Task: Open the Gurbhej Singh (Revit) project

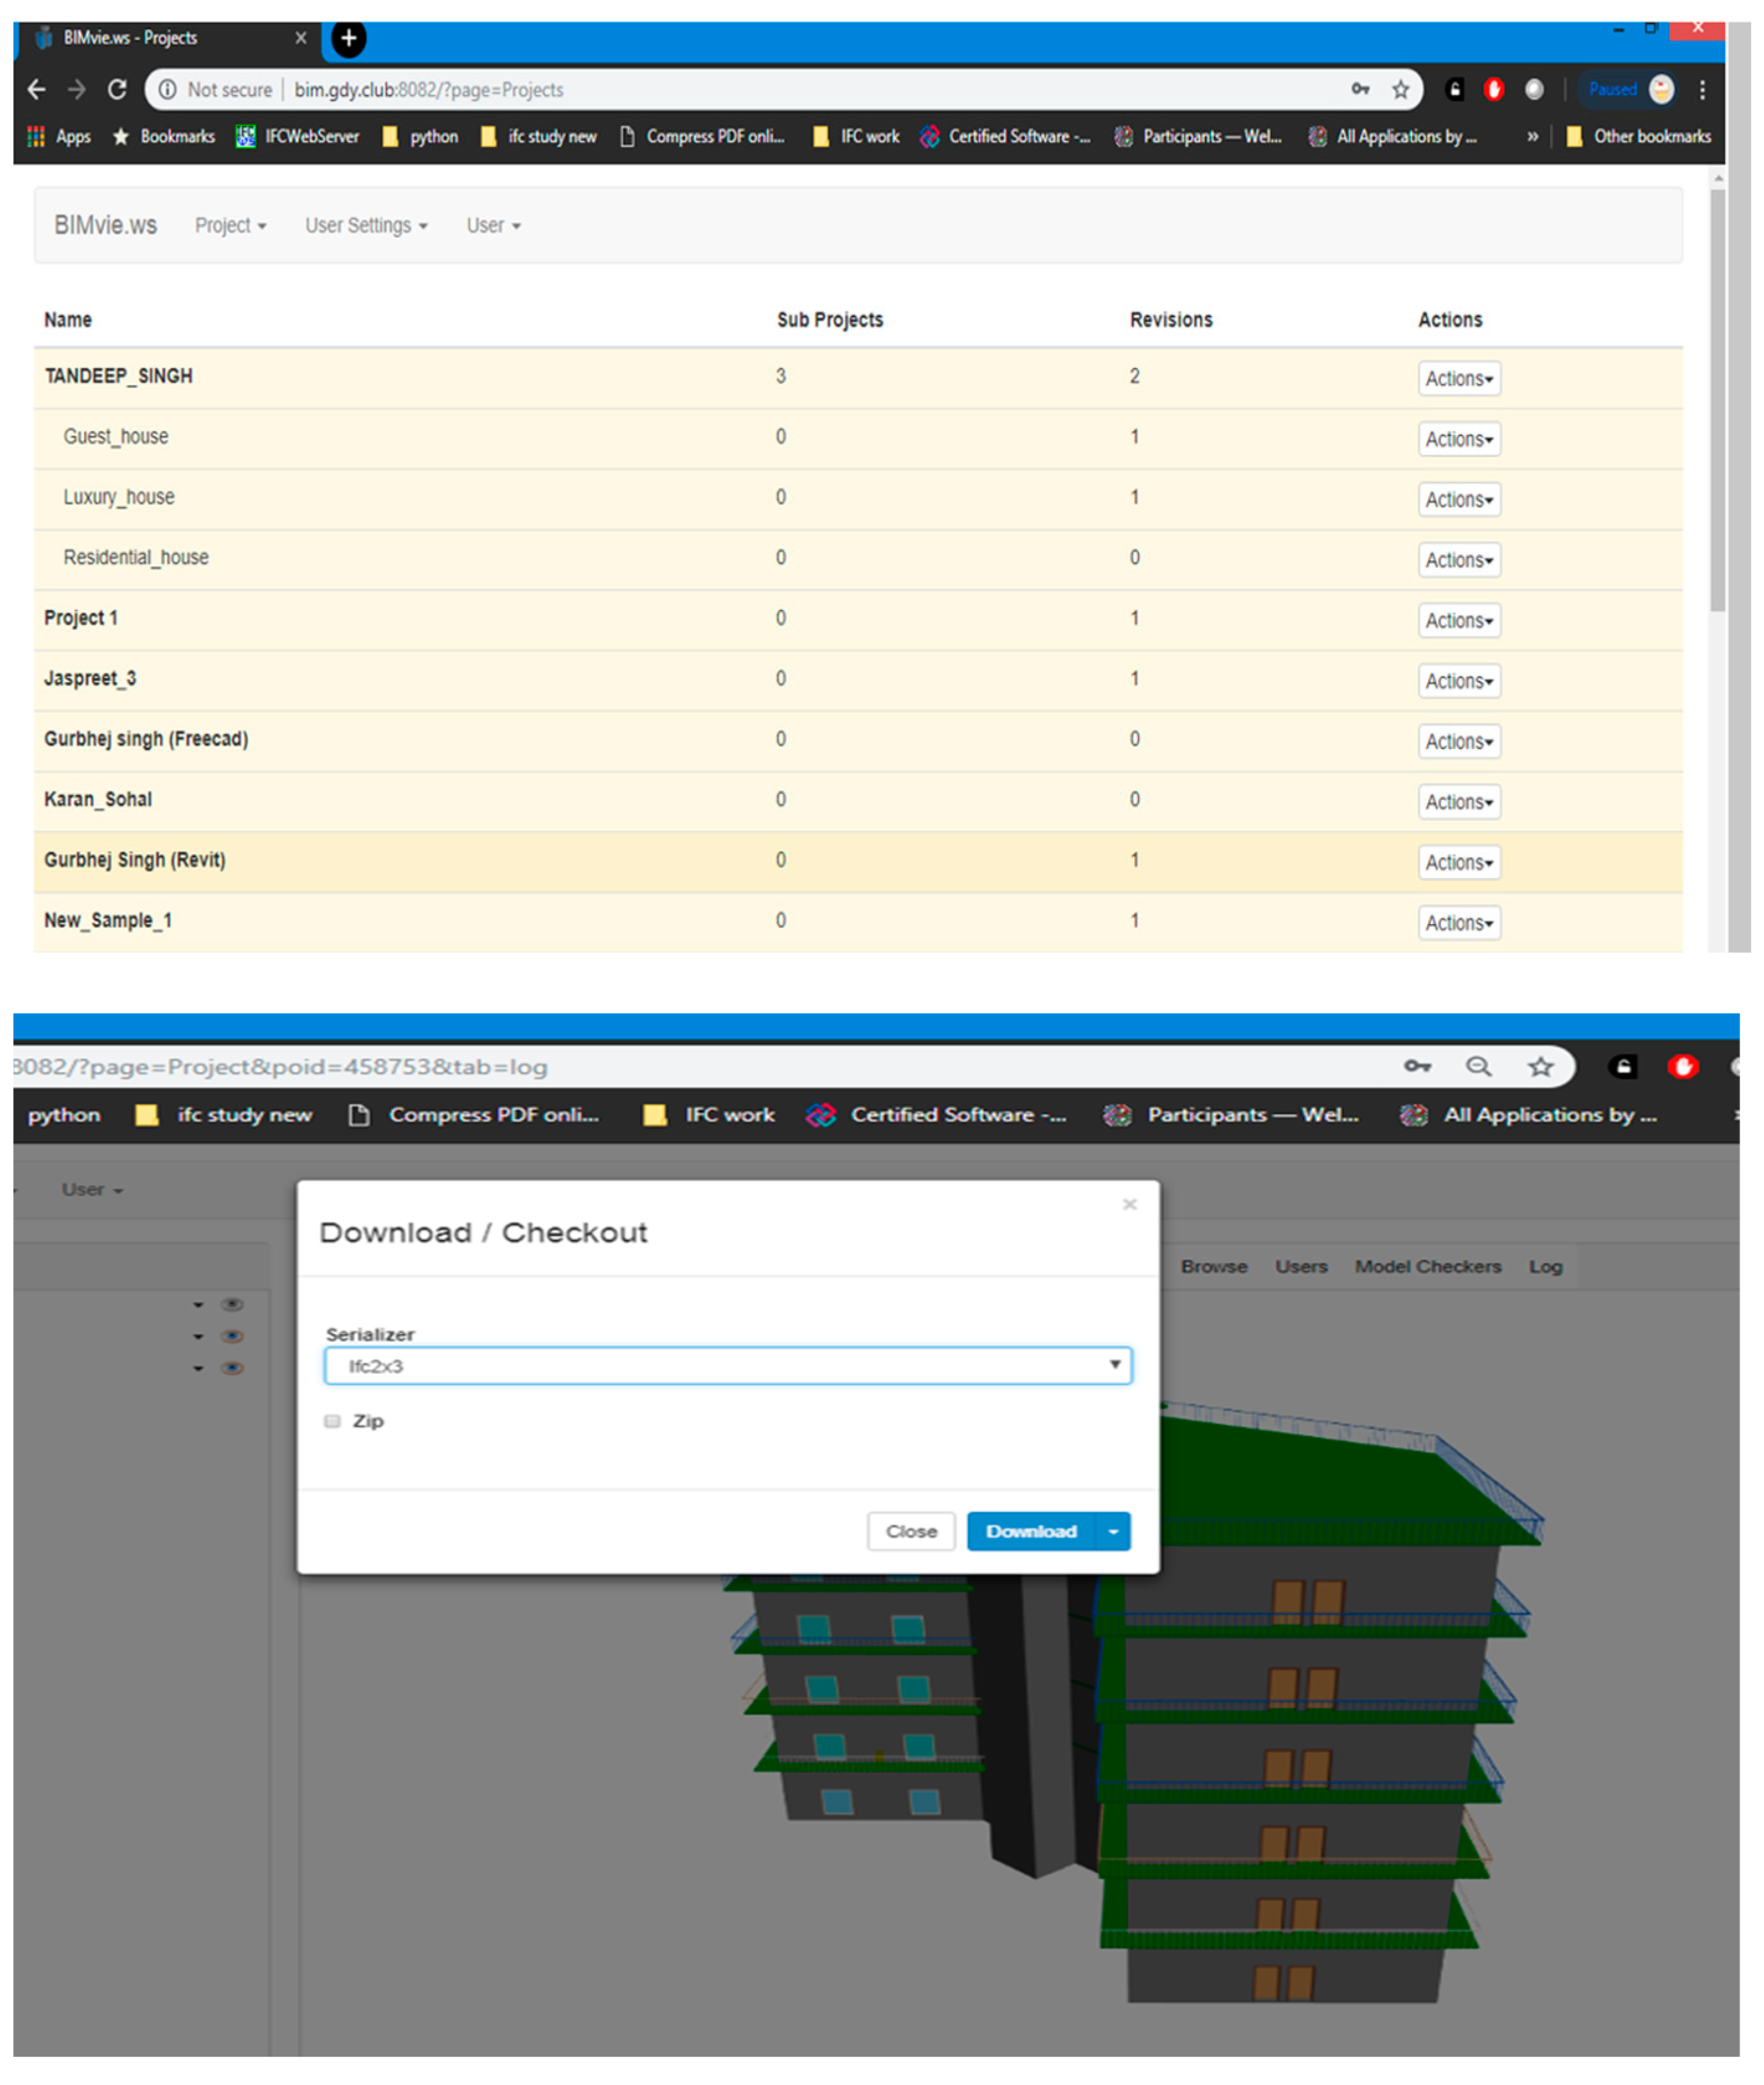Action: pos(135,860)
